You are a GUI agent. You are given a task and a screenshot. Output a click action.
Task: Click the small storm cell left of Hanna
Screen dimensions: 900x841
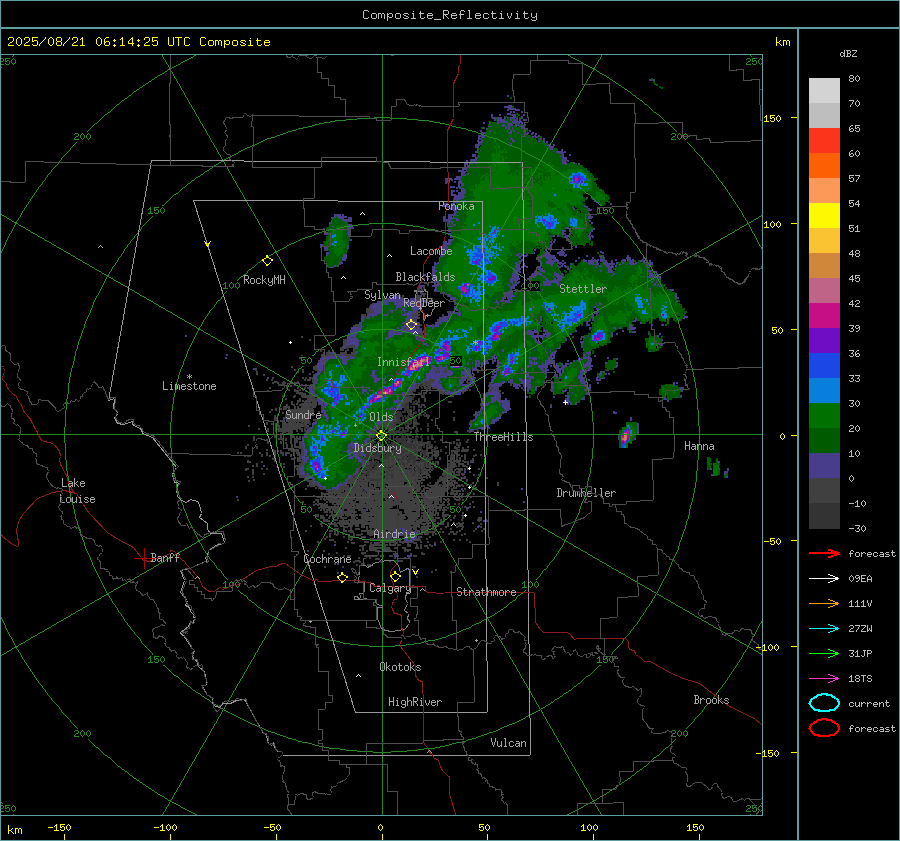click(628, 434)
